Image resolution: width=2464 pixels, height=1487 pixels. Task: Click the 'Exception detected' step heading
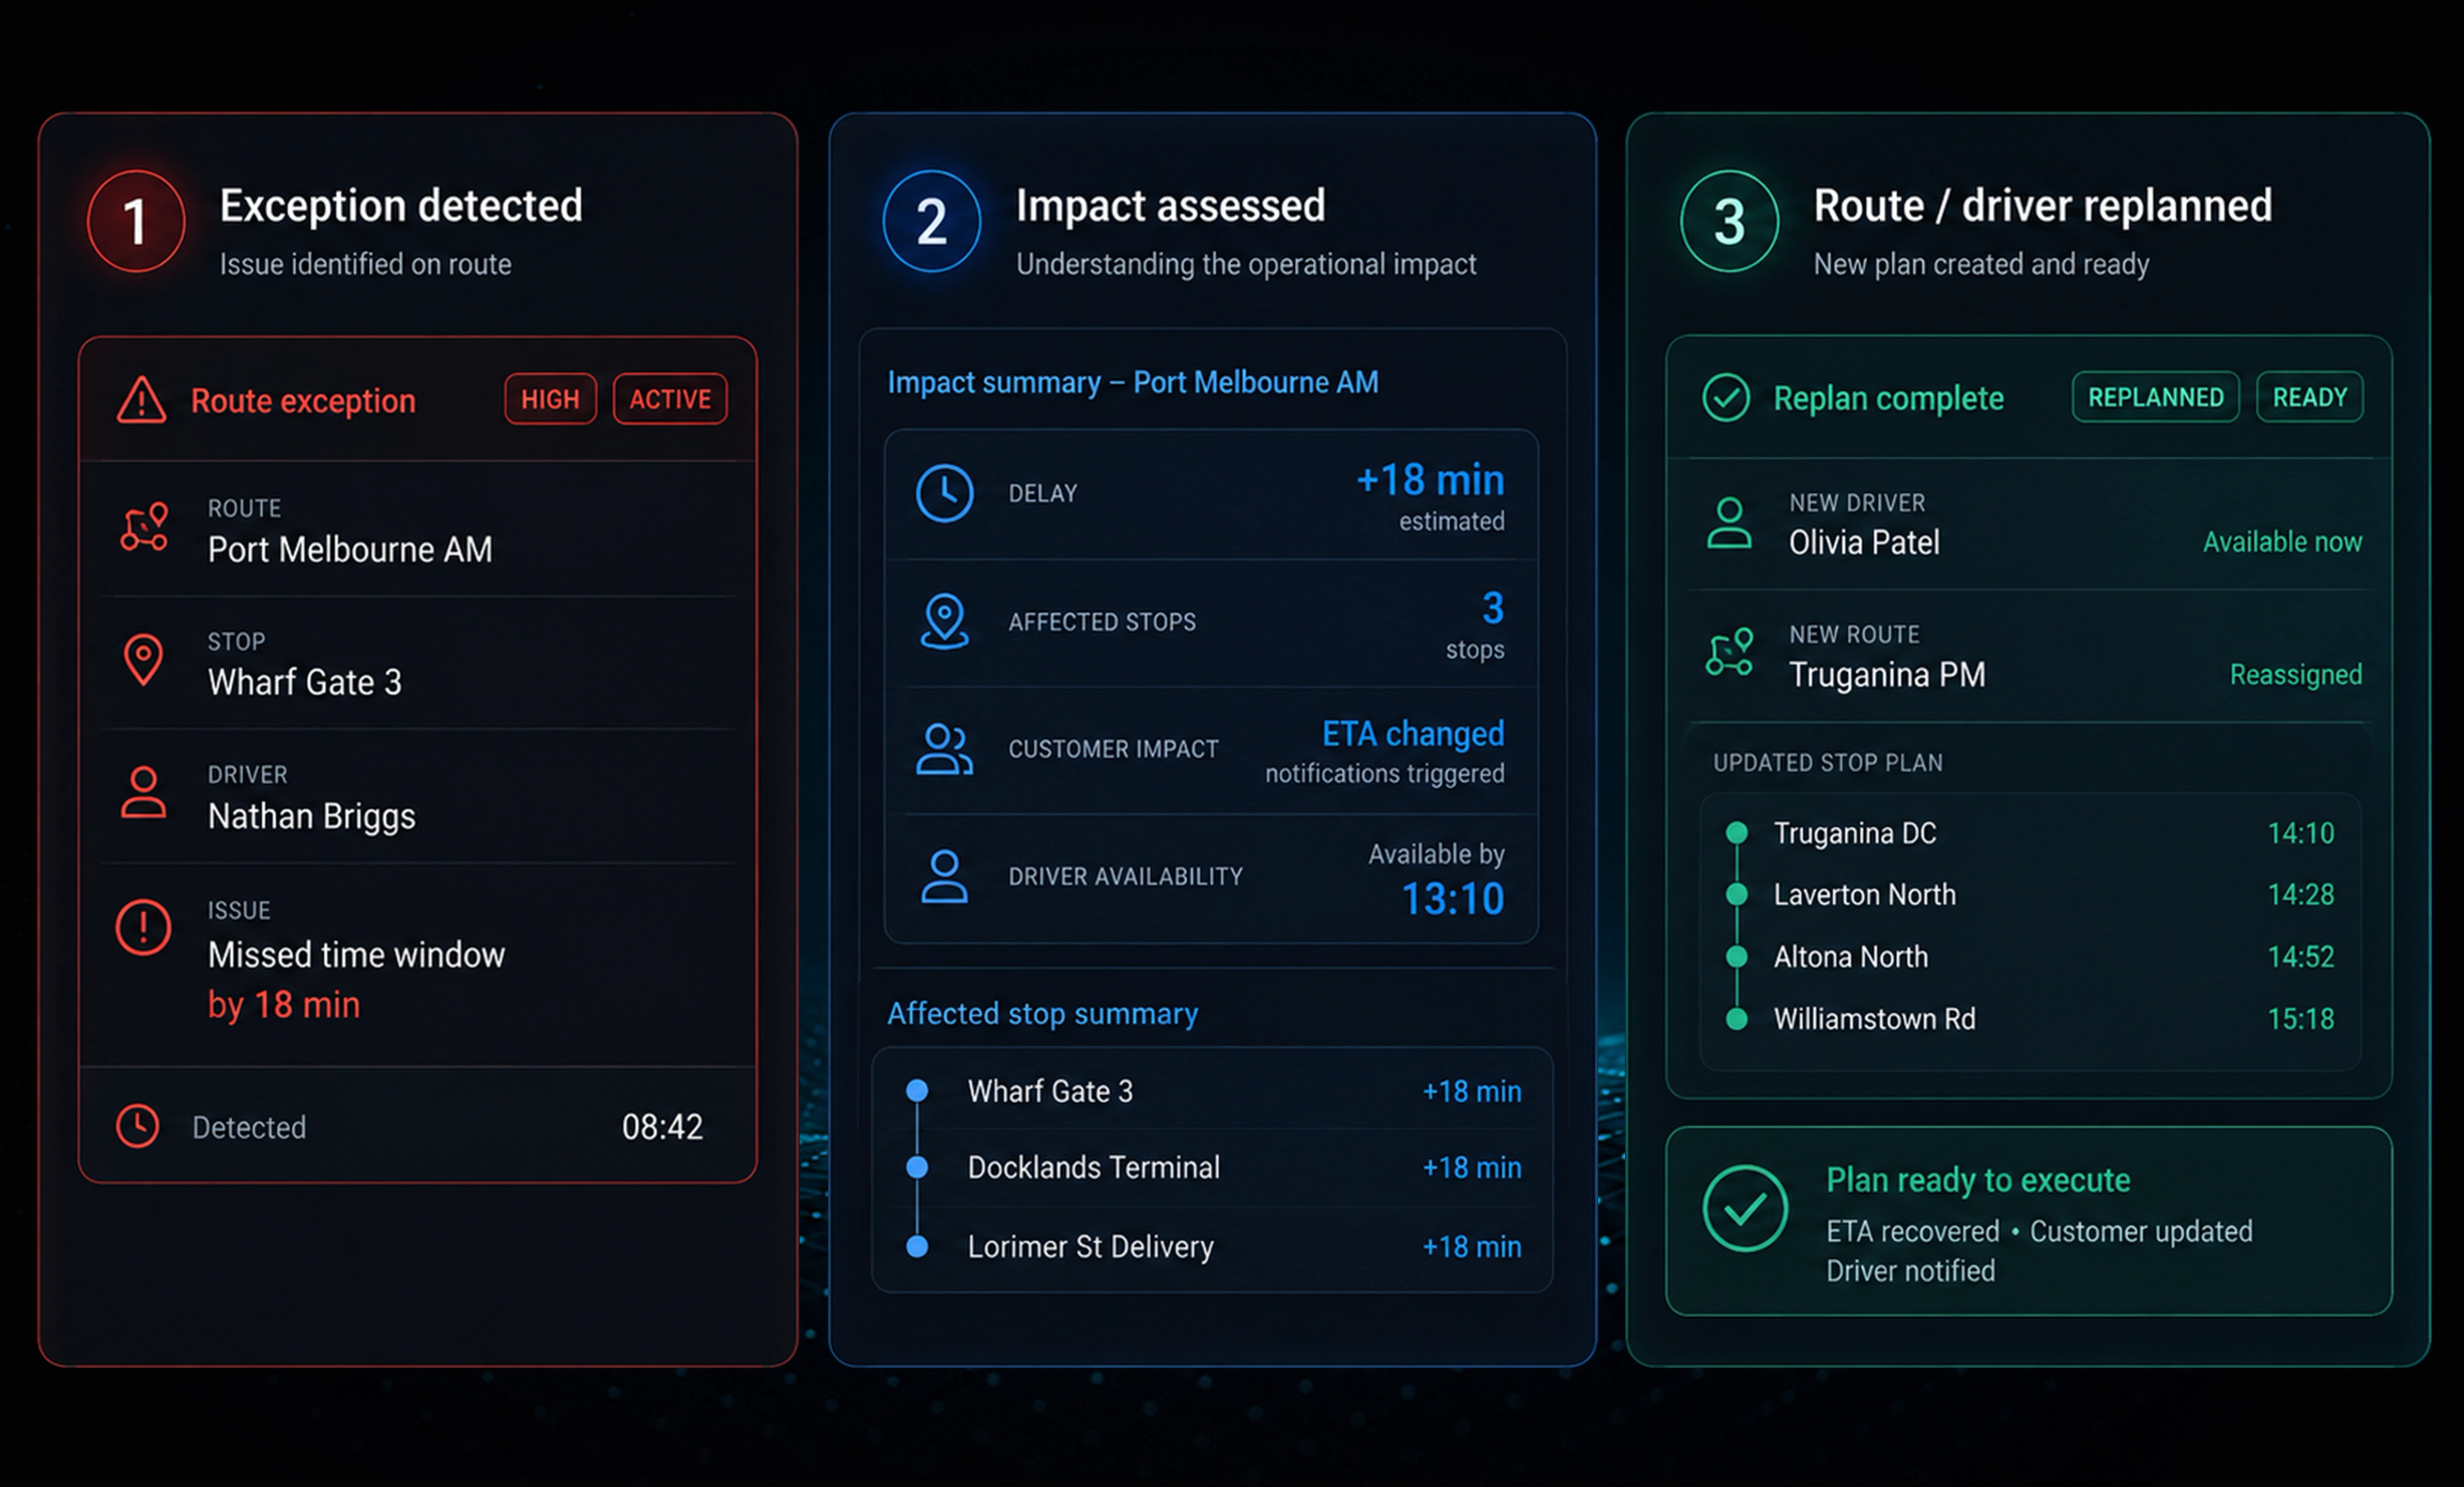pyautogui.click(x=401, y=205)
